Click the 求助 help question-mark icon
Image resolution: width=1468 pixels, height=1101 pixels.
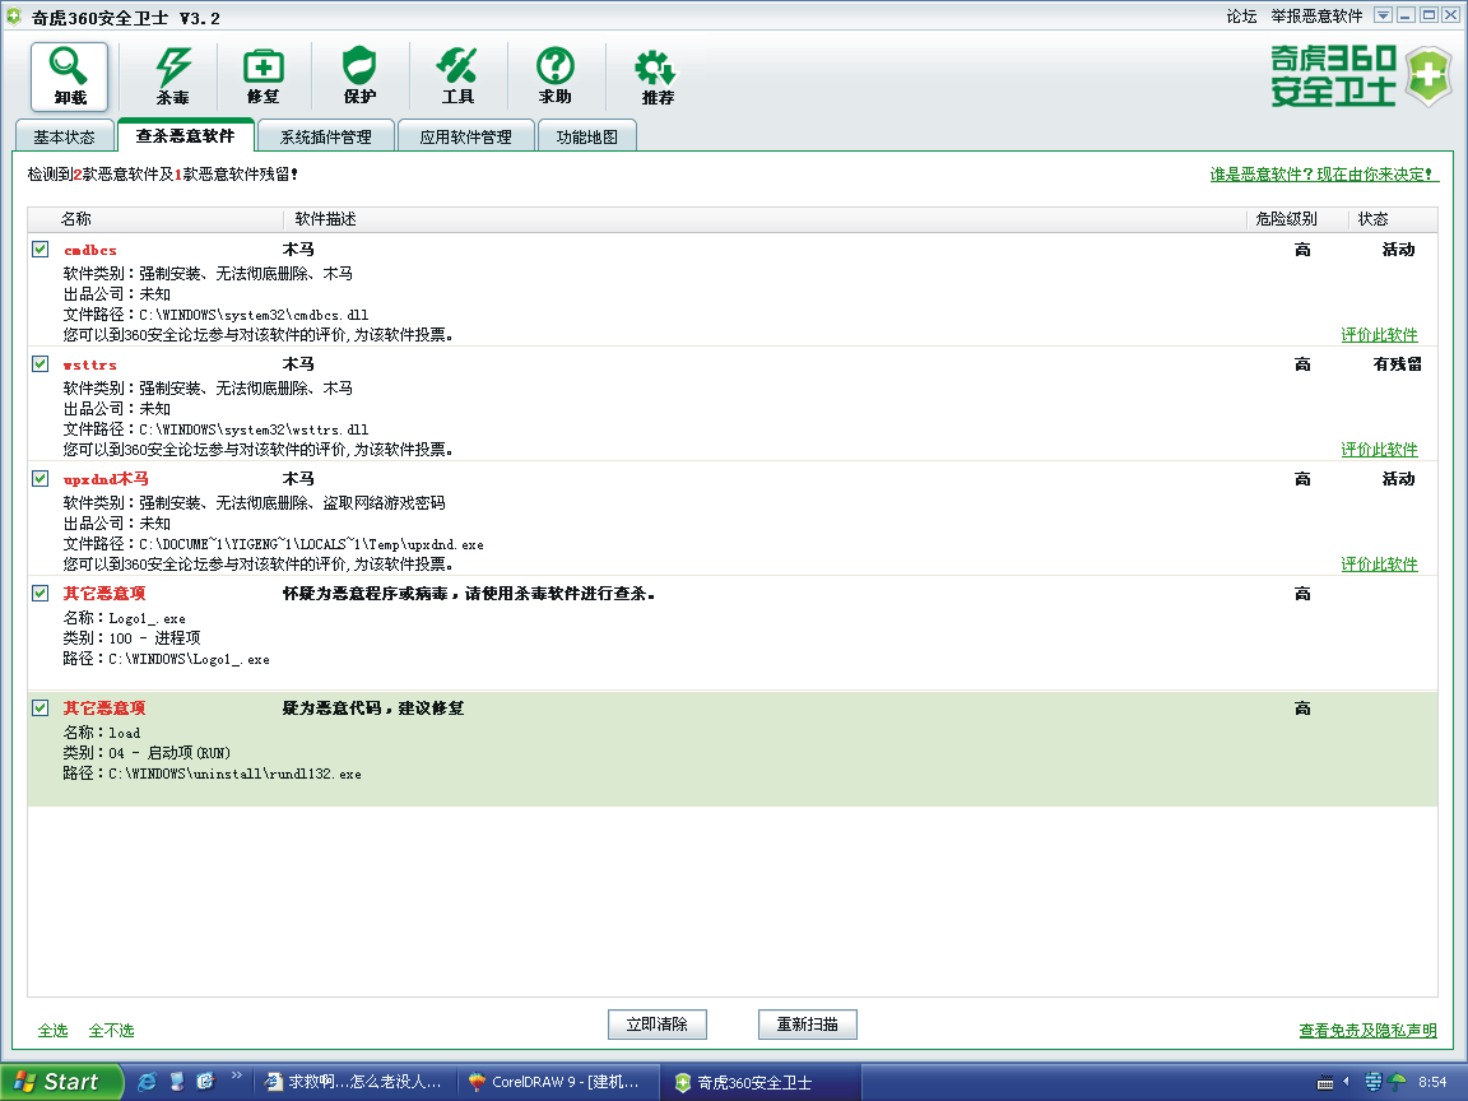coord(555,76)
